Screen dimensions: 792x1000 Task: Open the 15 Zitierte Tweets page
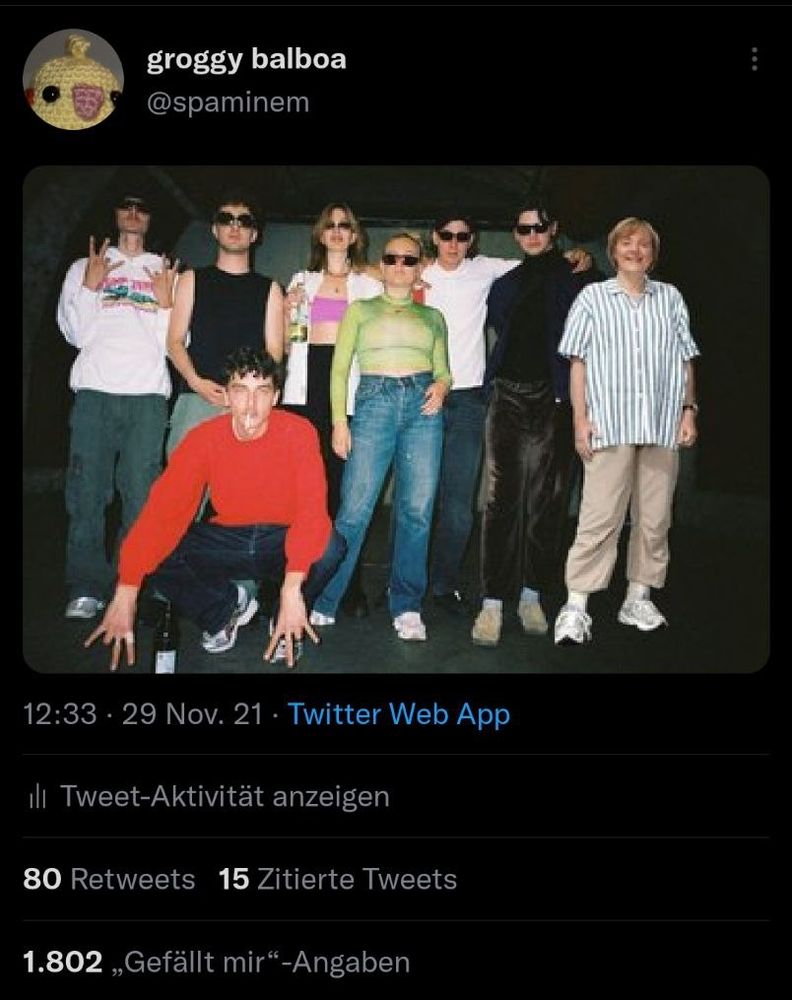click(337, 879)
